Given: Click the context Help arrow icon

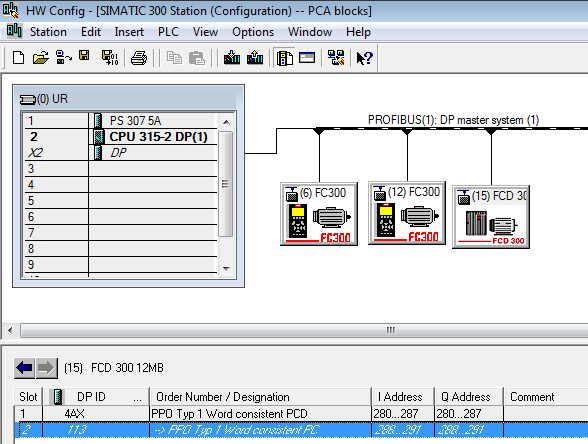Looking at the screenshot, I should (x=364, y=58).
